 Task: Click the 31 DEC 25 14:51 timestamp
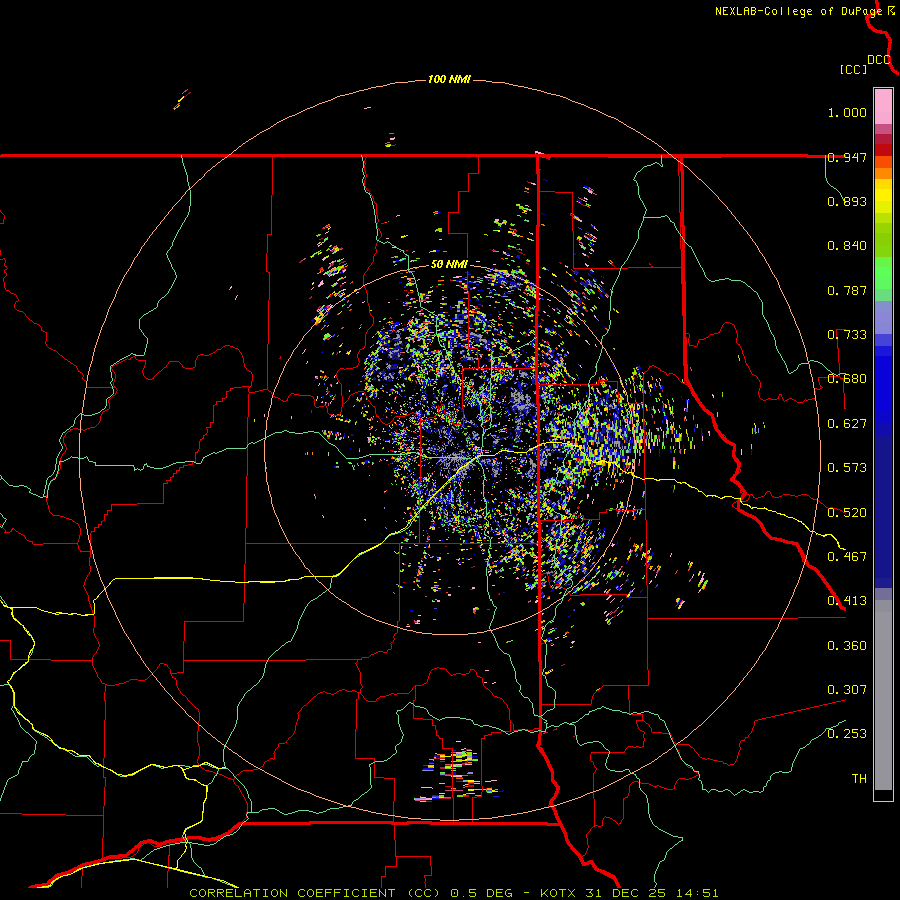(651, 893)
